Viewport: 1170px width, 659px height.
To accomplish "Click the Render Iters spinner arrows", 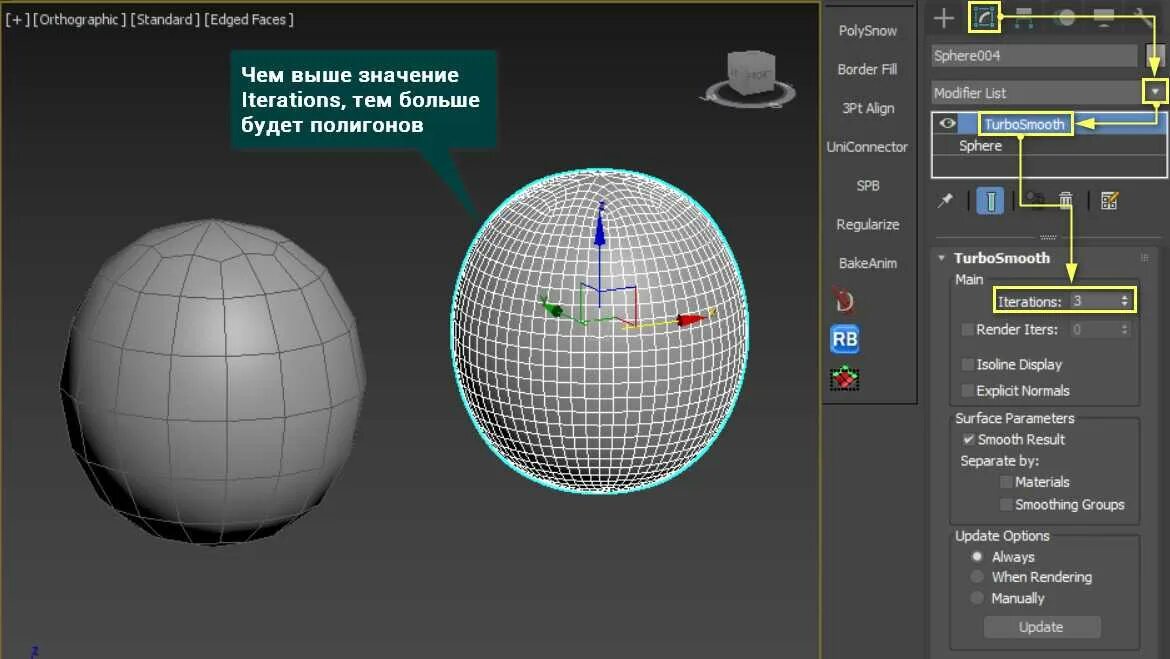I will pos(1124,329).
